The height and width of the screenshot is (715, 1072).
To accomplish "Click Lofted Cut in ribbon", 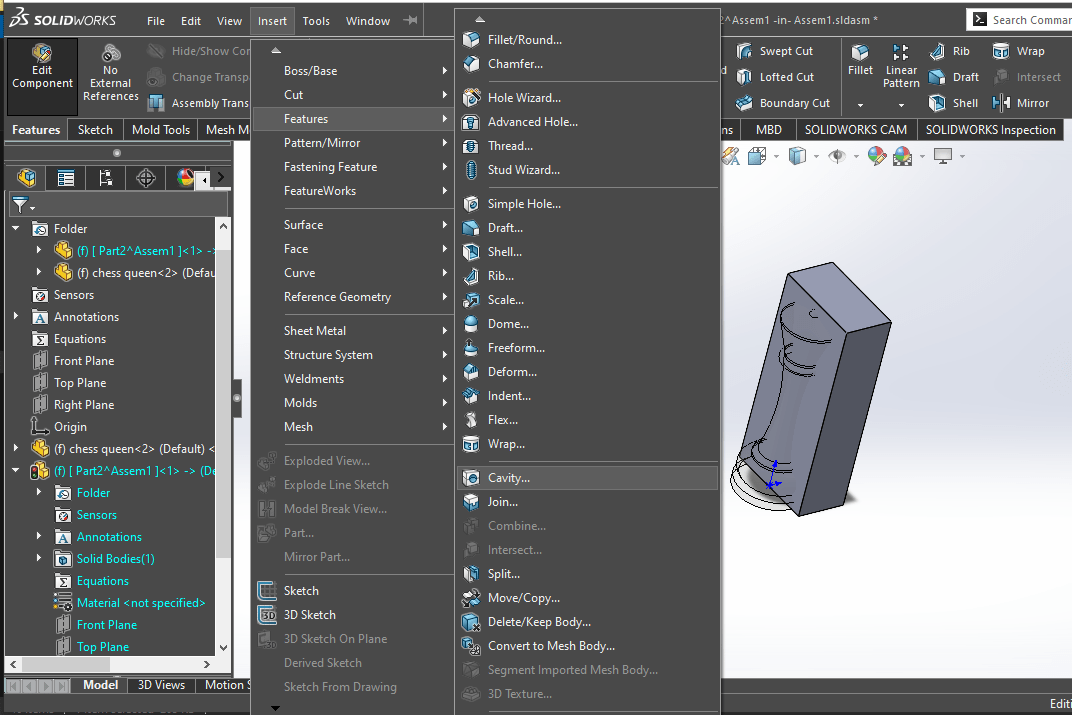I will [x=775, y=77].
